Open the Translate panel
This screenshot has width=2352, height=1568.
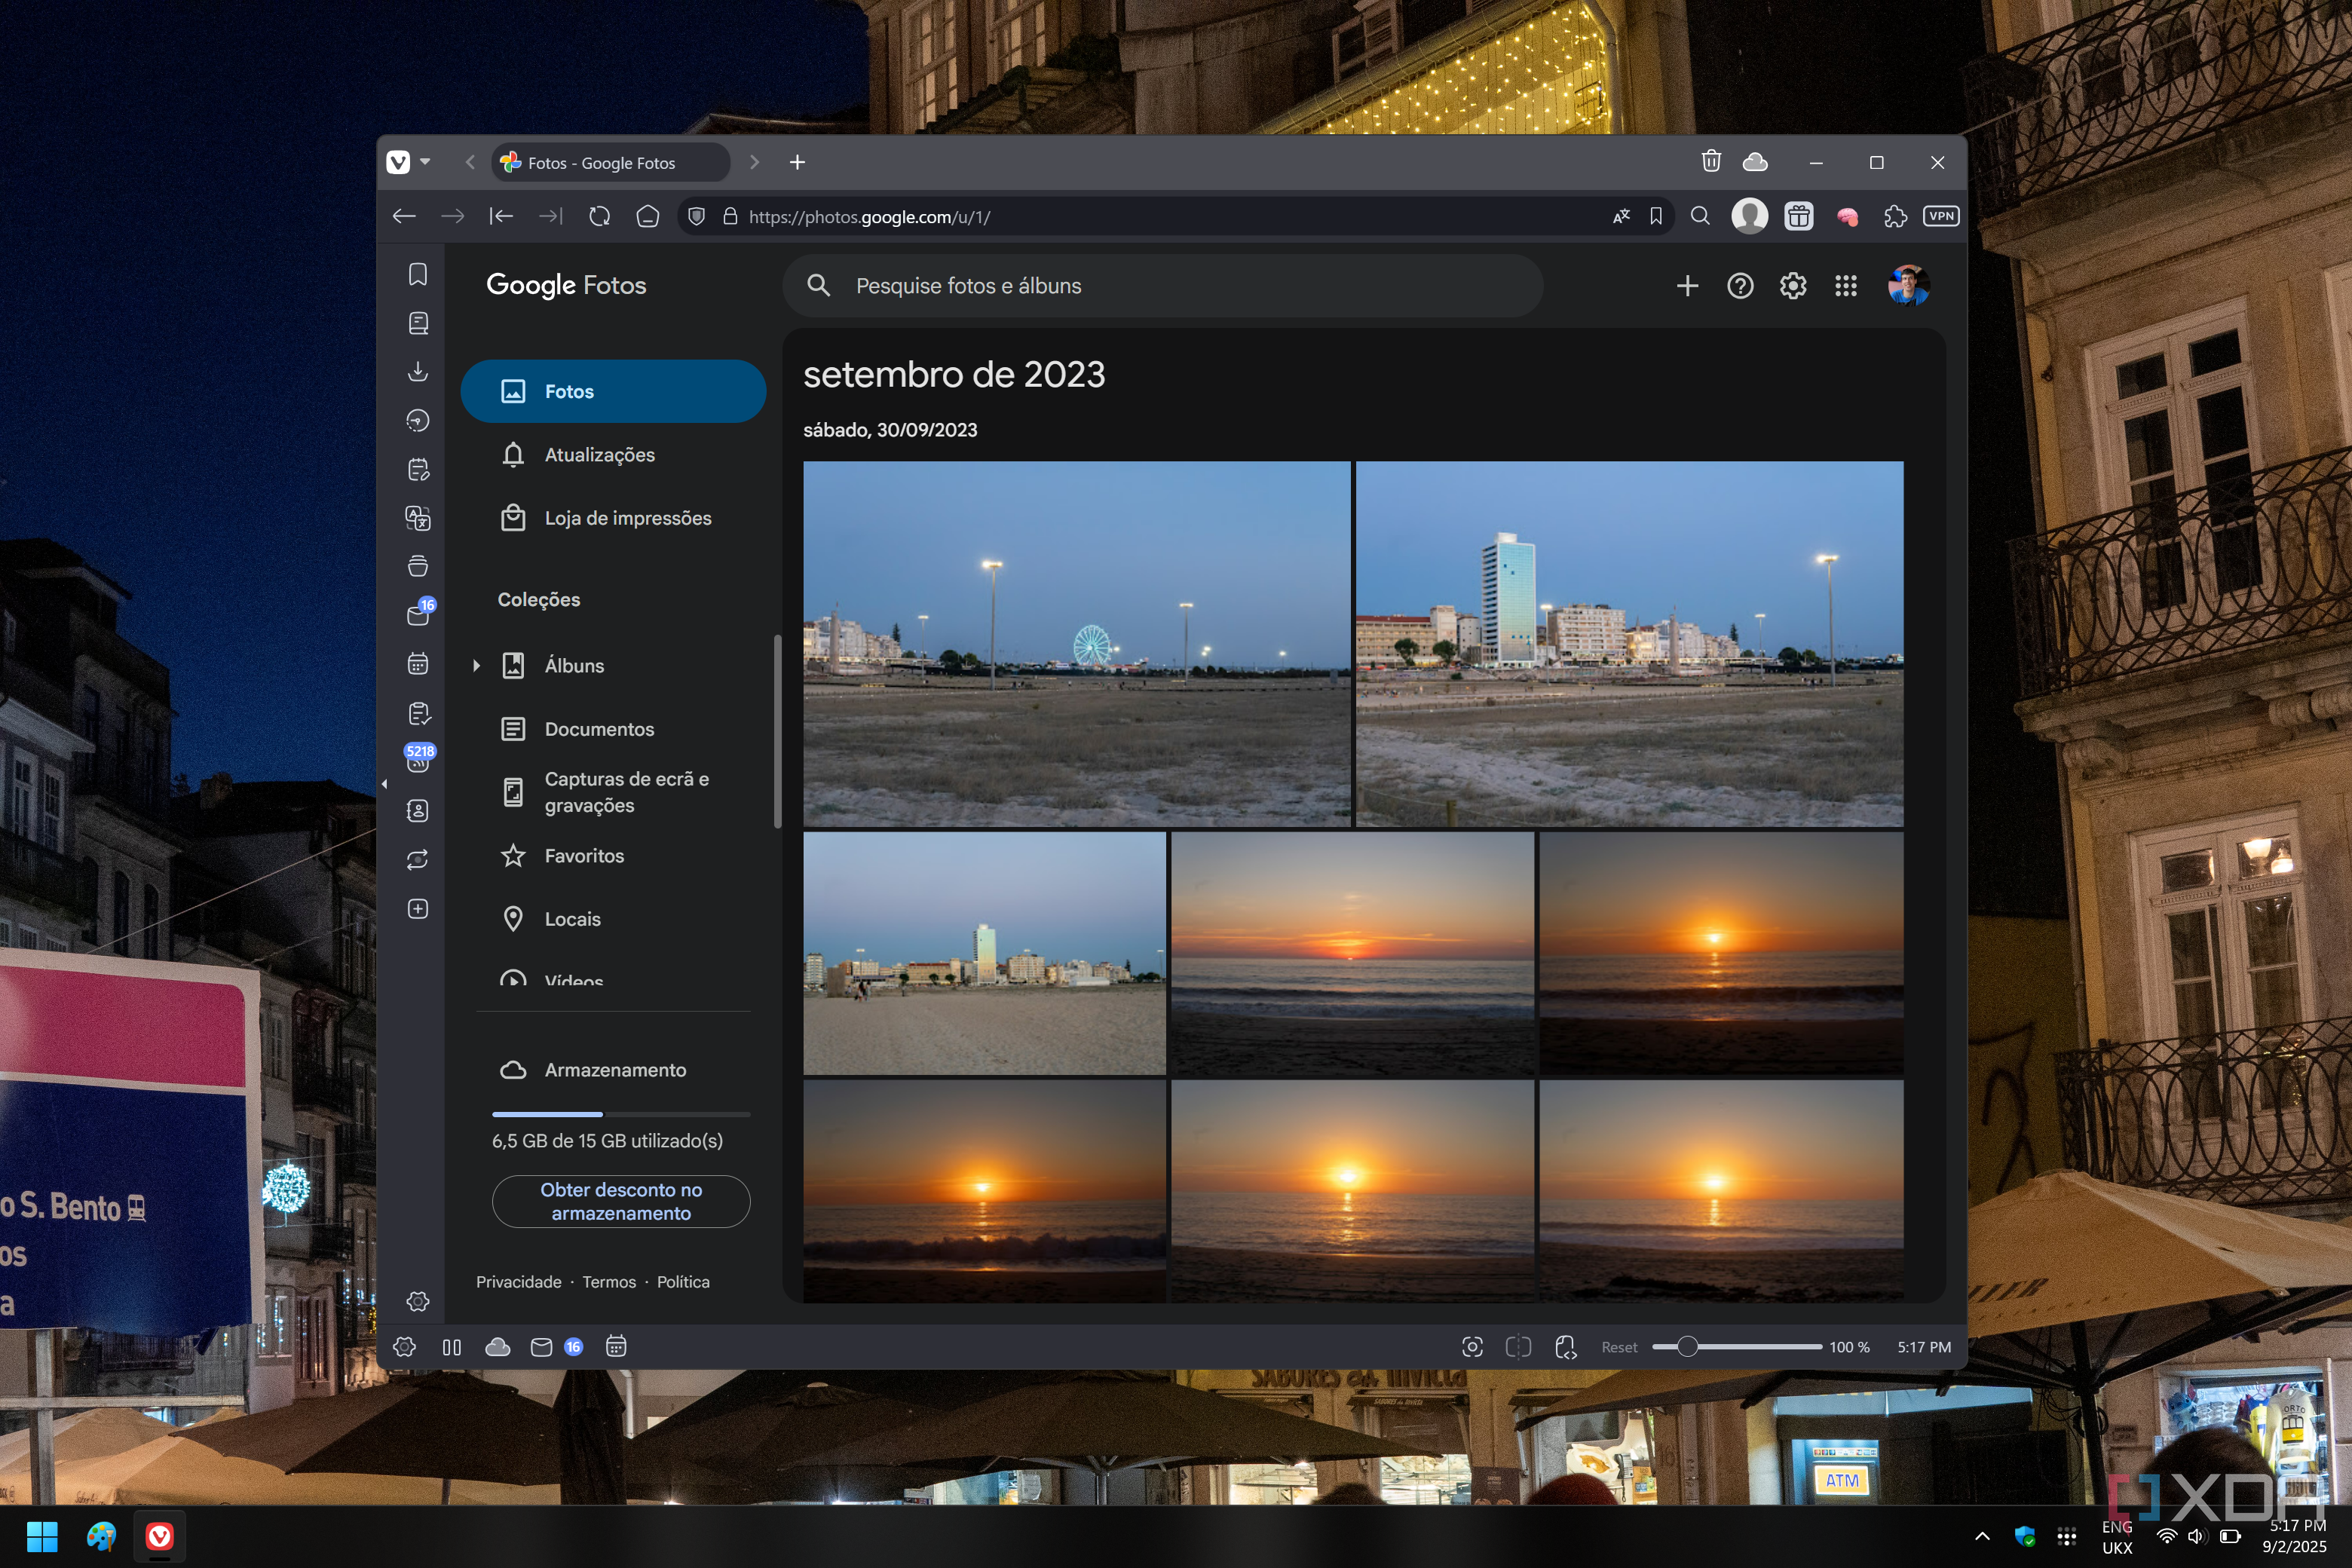418,518
